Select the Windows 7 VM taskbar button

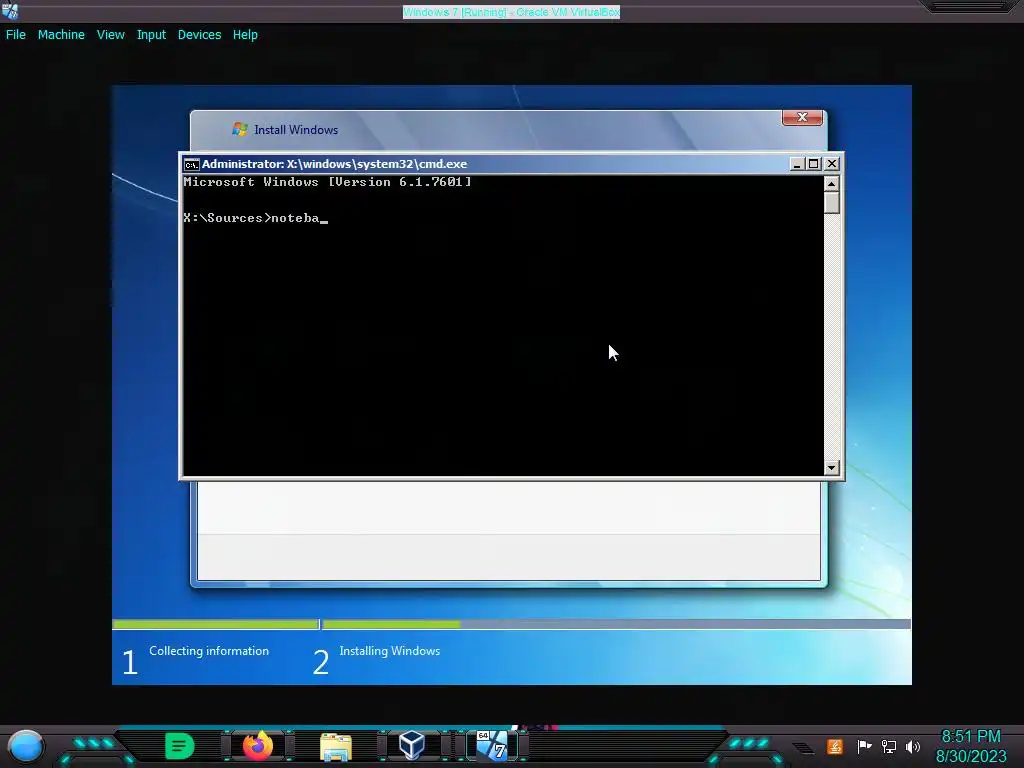[x=492, y=746]
